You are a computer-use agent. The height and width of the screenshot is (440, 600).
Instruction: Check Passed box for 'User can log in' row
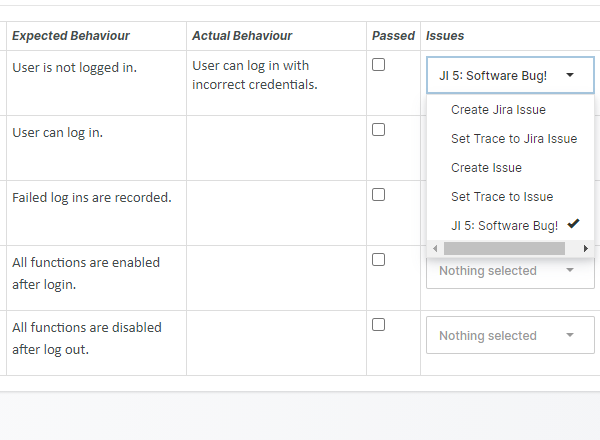(378, 130)
